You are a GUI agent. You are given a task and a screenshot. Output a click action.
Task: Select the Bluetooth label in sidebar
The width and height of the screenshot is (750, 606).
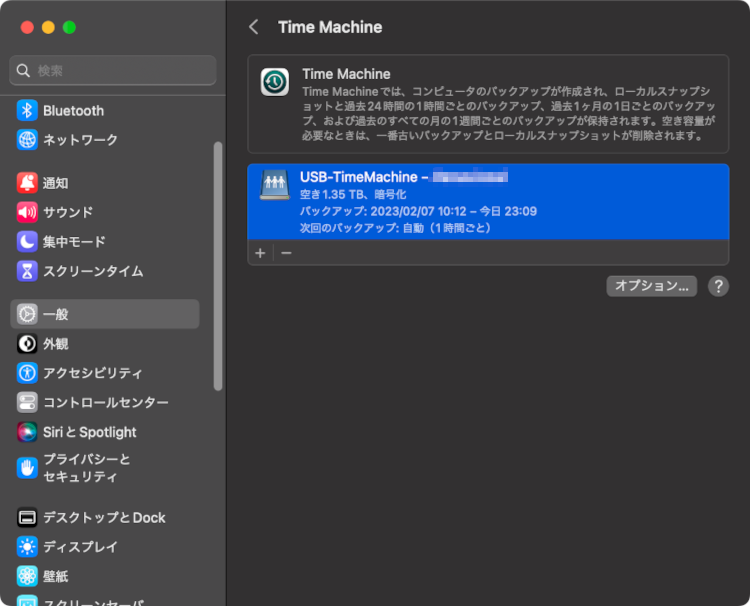[x=73, y=111]
